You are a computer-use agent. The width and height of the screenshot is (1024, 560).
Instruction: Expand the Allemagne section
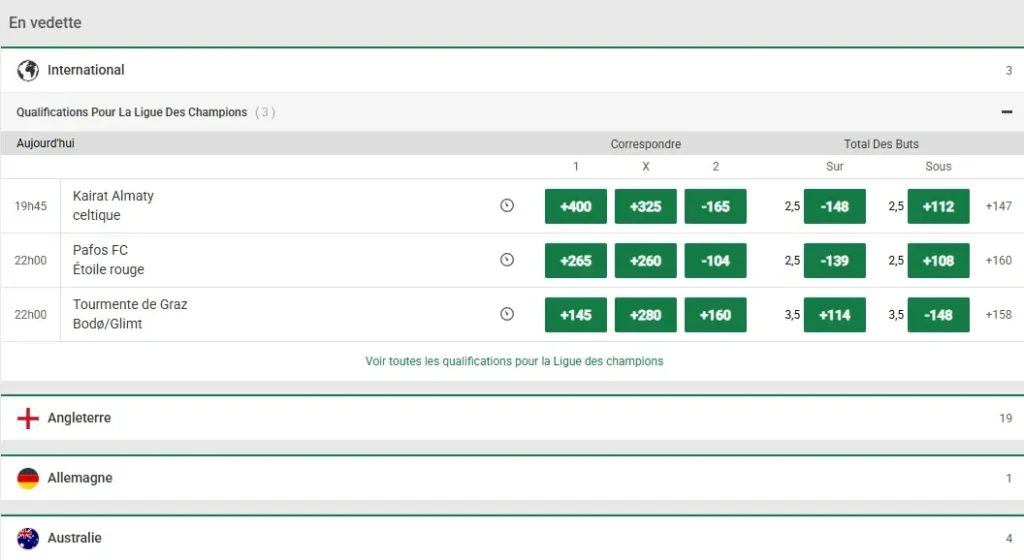click(x=512, y=478)
